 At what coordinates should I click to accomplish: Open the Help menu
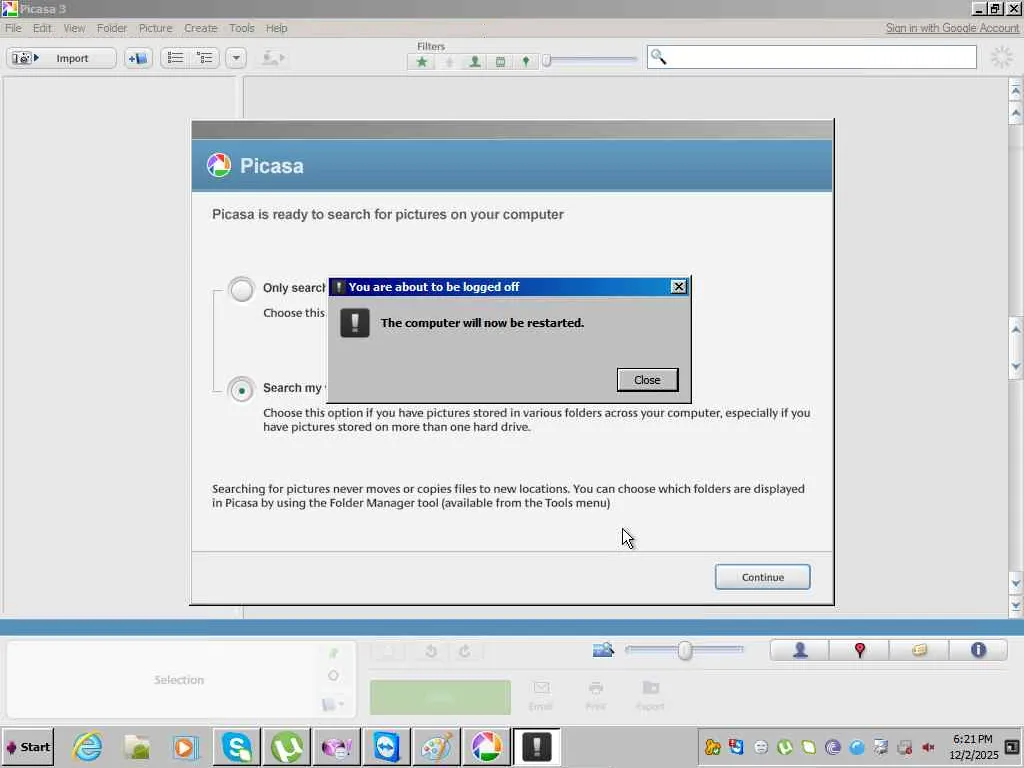(276, 28)
